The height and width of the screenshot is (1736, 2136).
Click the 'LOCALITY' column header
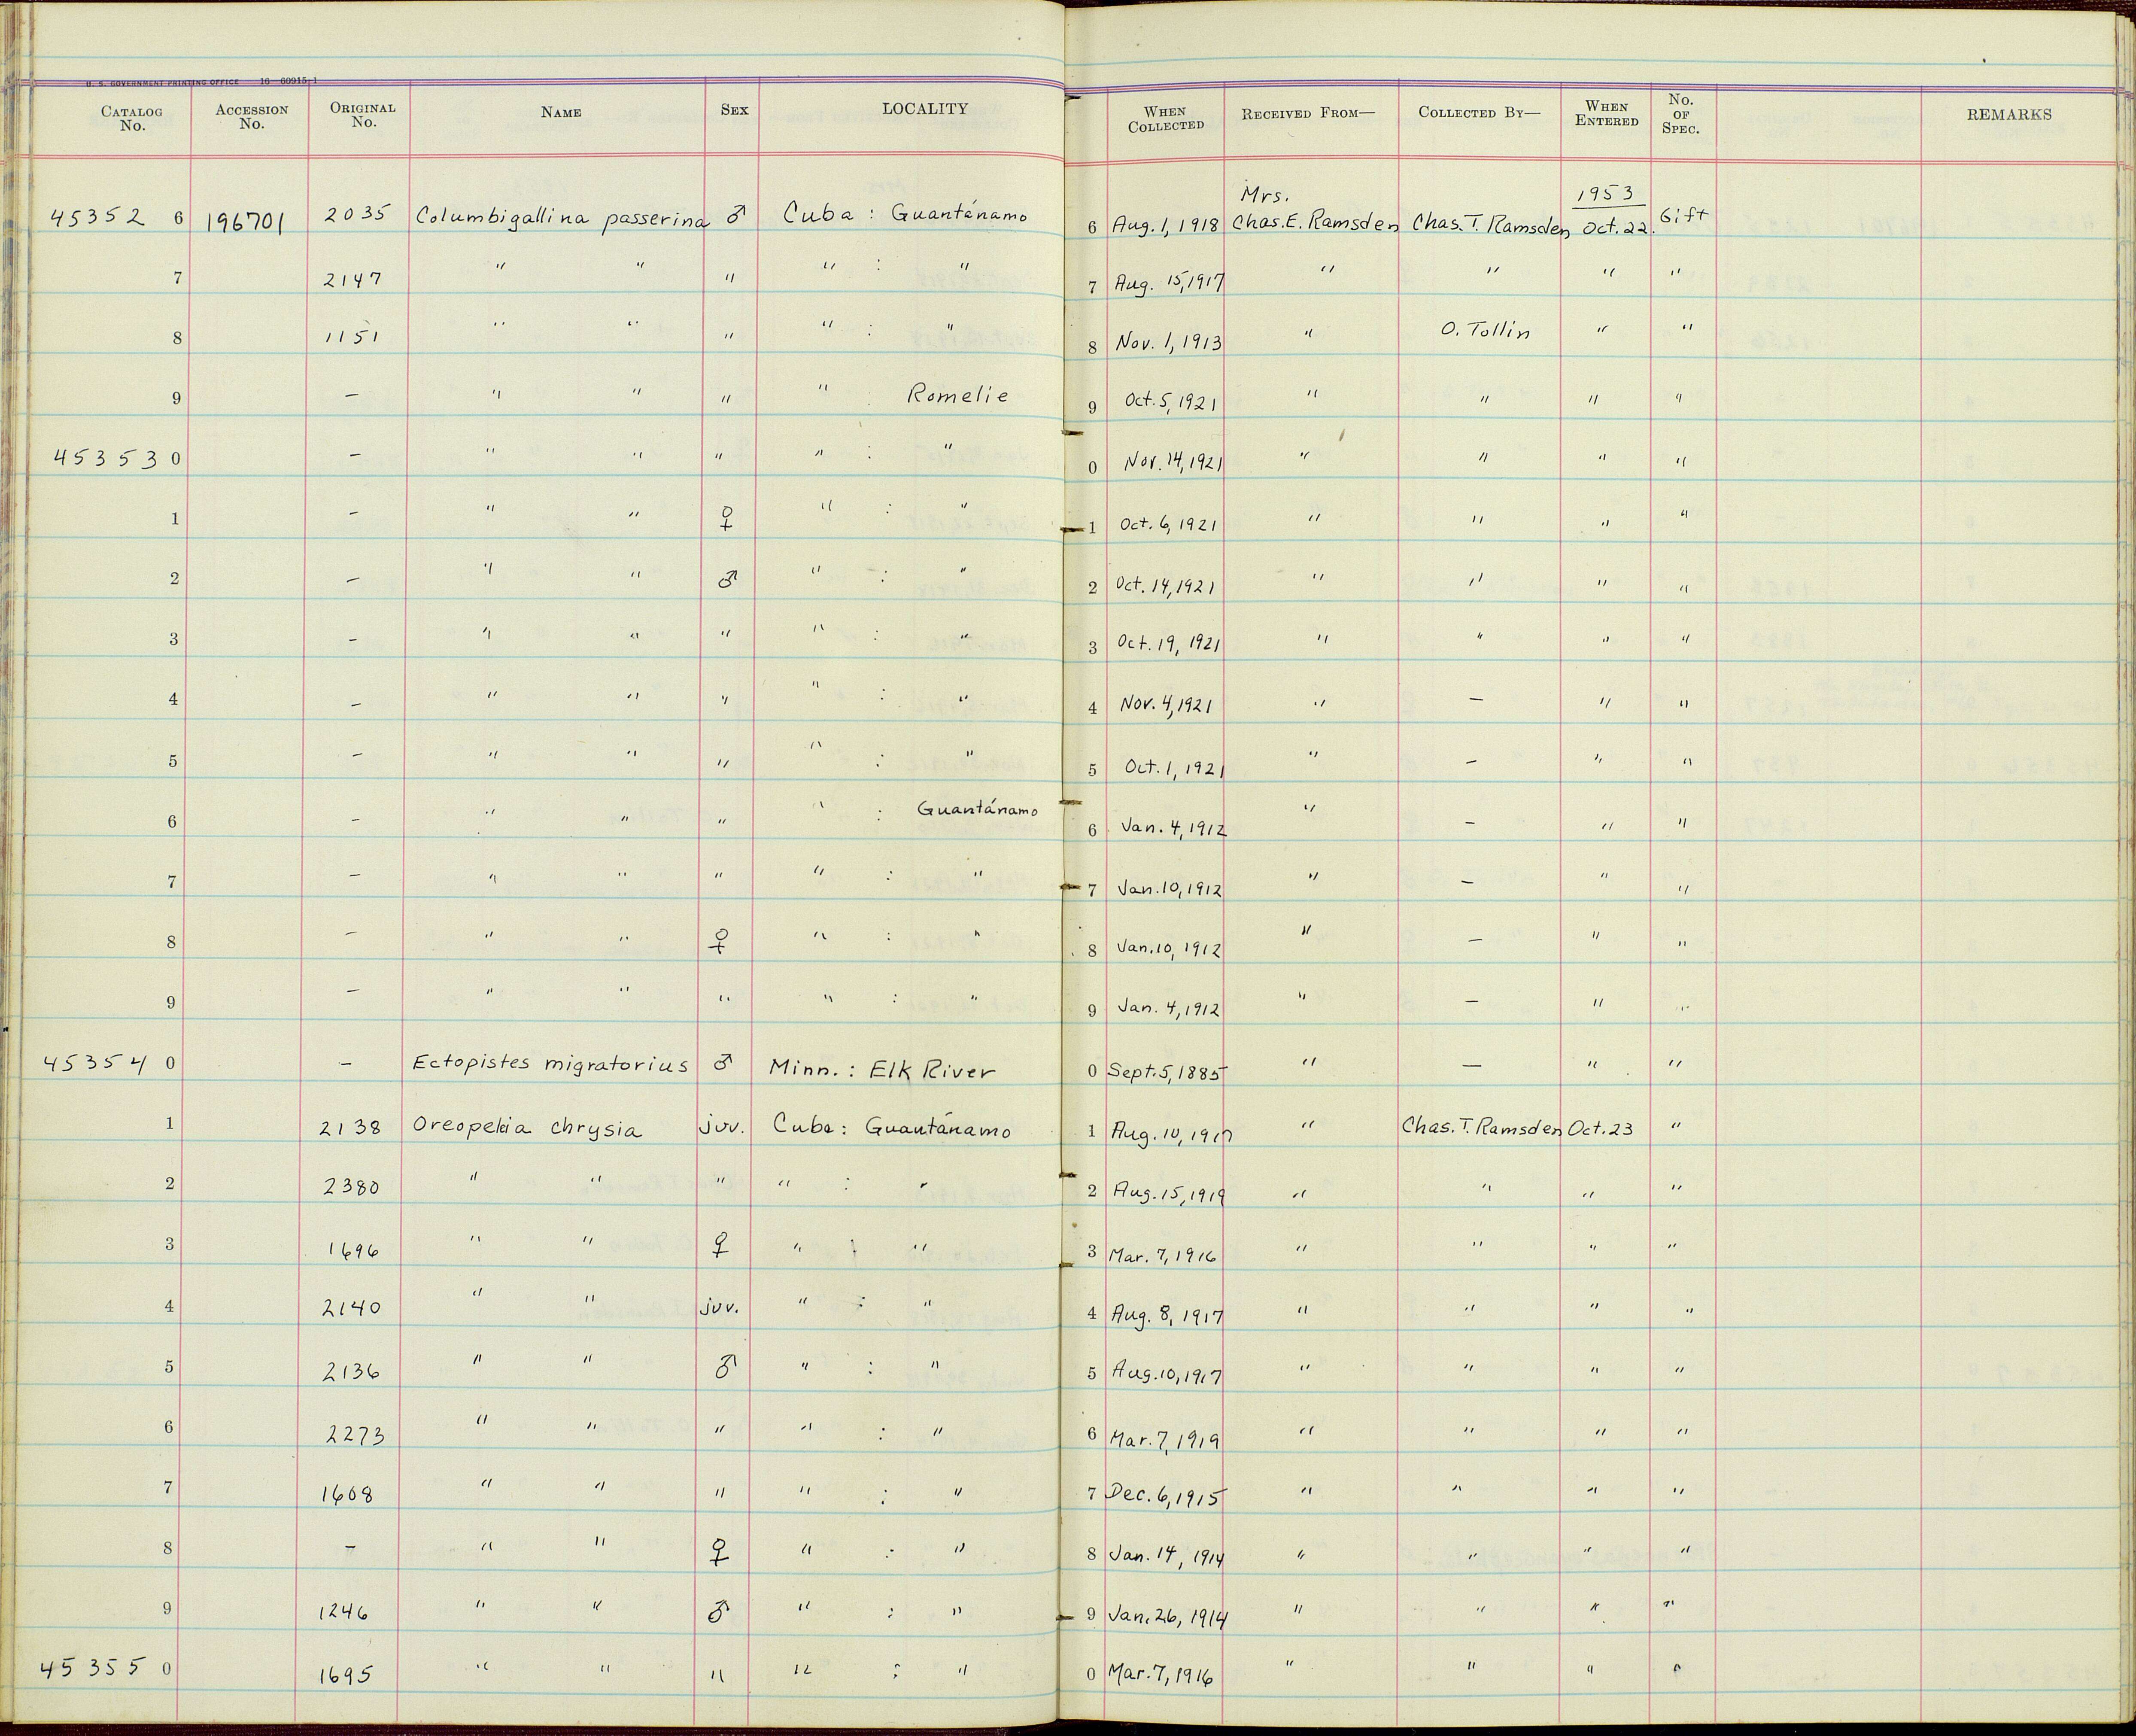pyautogui.click(x=925, y=108)
